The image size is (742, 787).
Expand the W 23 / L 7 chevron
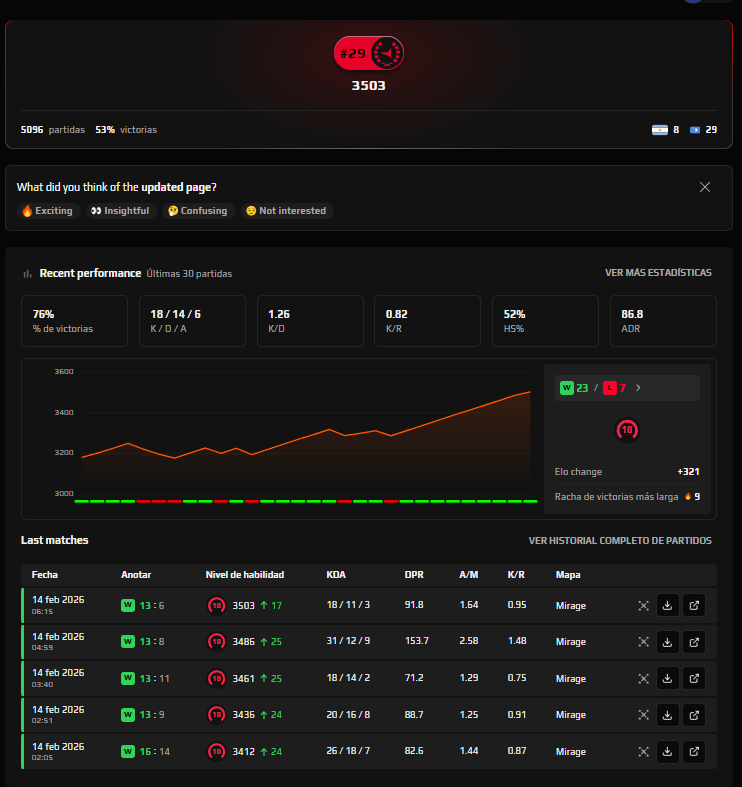638,388
